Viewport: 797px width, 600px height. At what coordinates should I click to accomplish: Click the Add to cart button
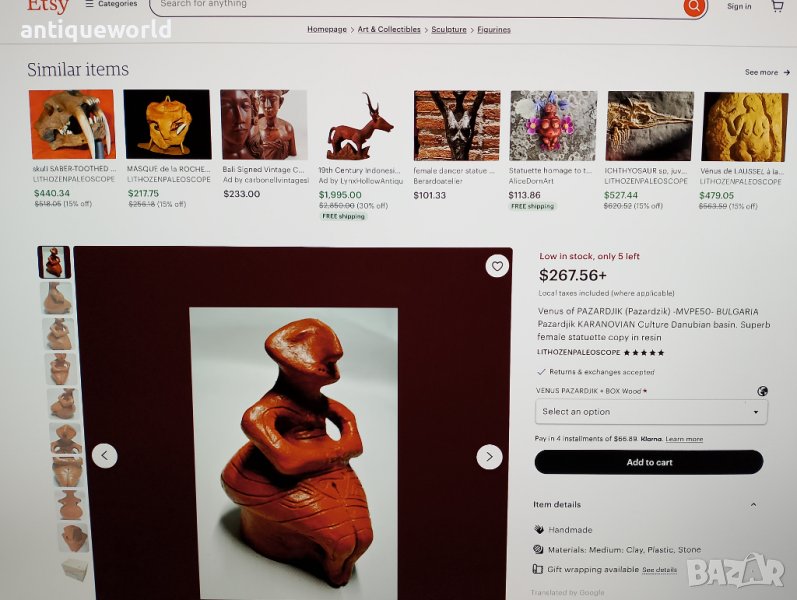point(649,462)
